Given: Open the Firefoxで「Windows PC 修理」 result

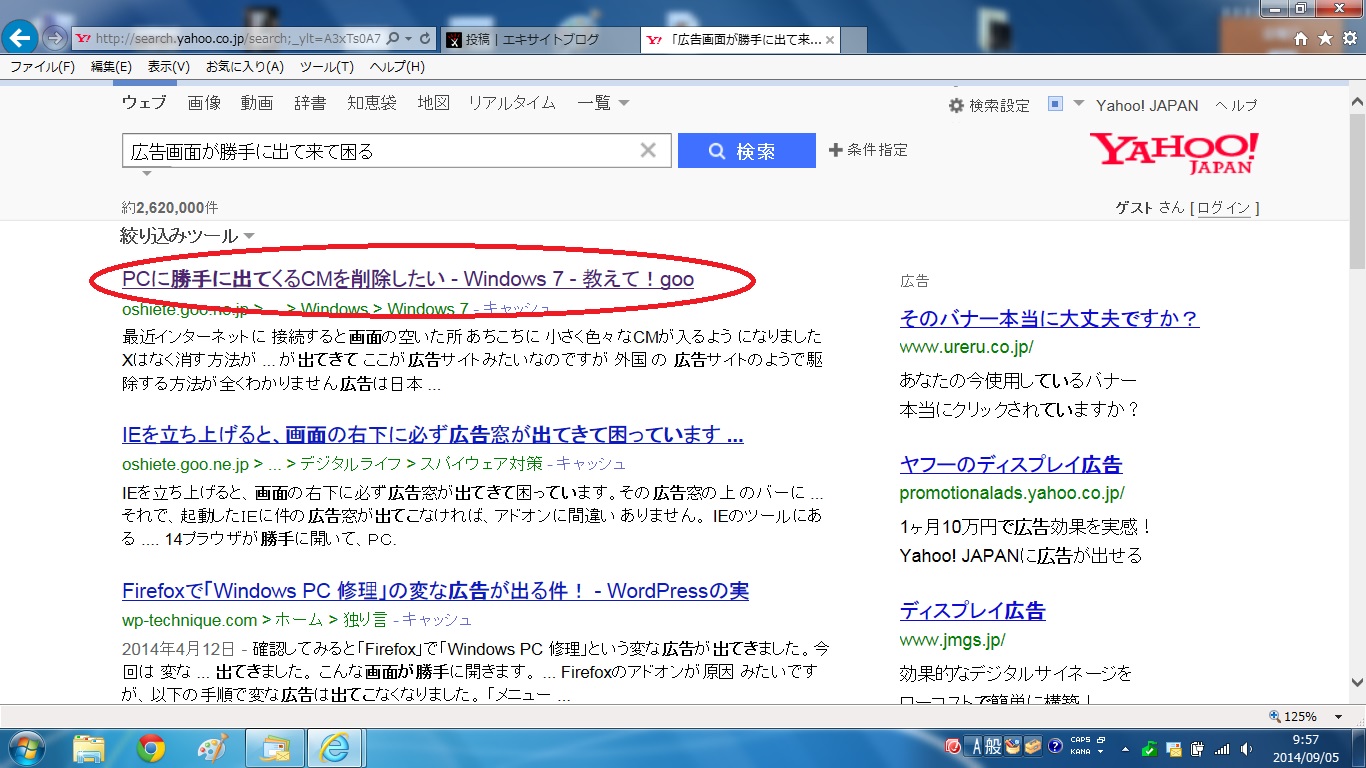Looking at the screenshot, I should (x=435, y=591).
